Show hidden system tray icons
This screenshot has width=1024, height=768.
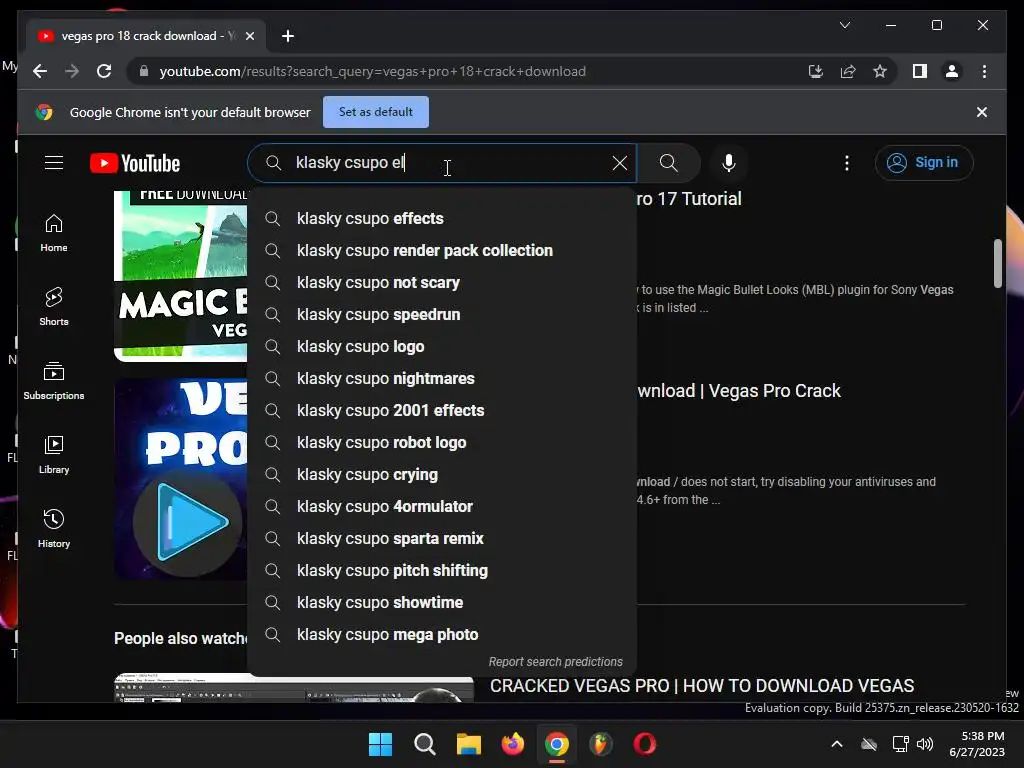point(837,744)
